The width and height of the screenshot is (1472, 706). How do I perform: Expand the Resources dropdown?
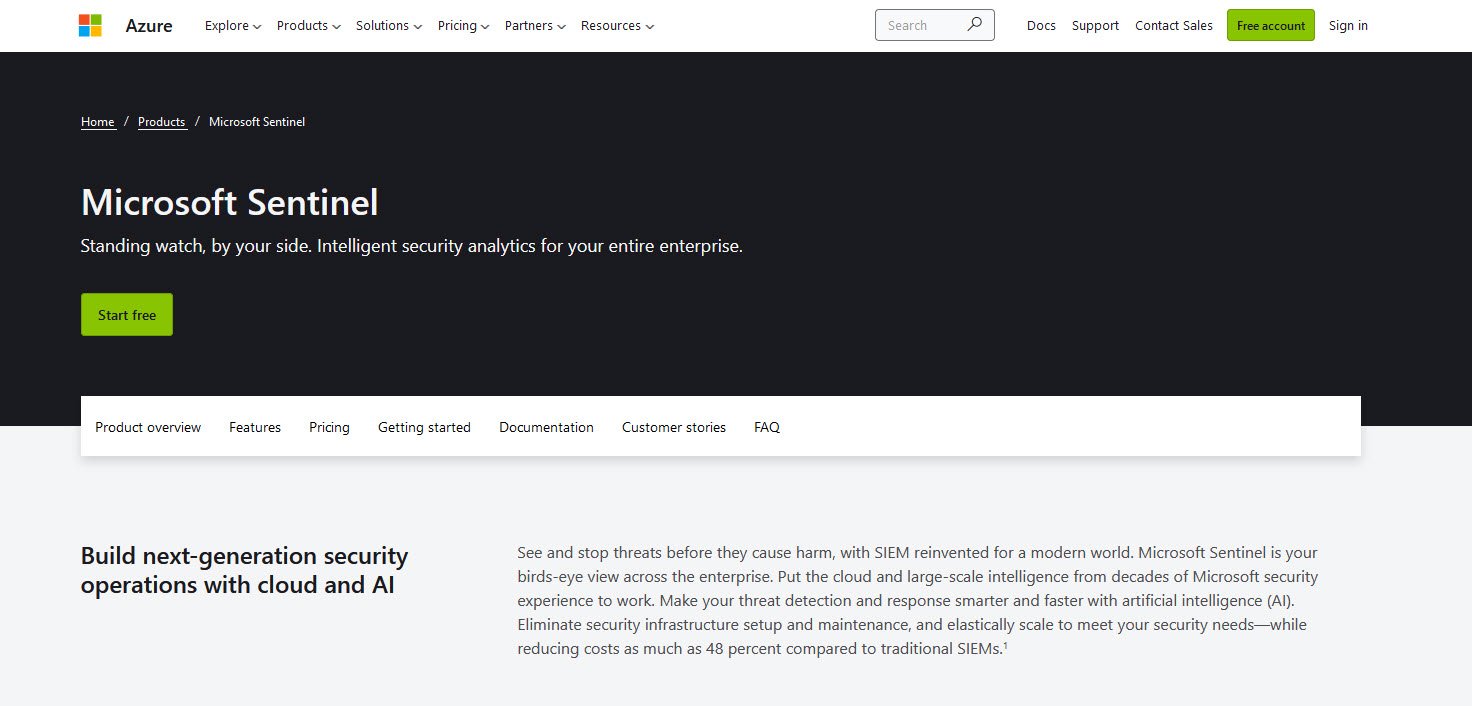click(617, 26)
